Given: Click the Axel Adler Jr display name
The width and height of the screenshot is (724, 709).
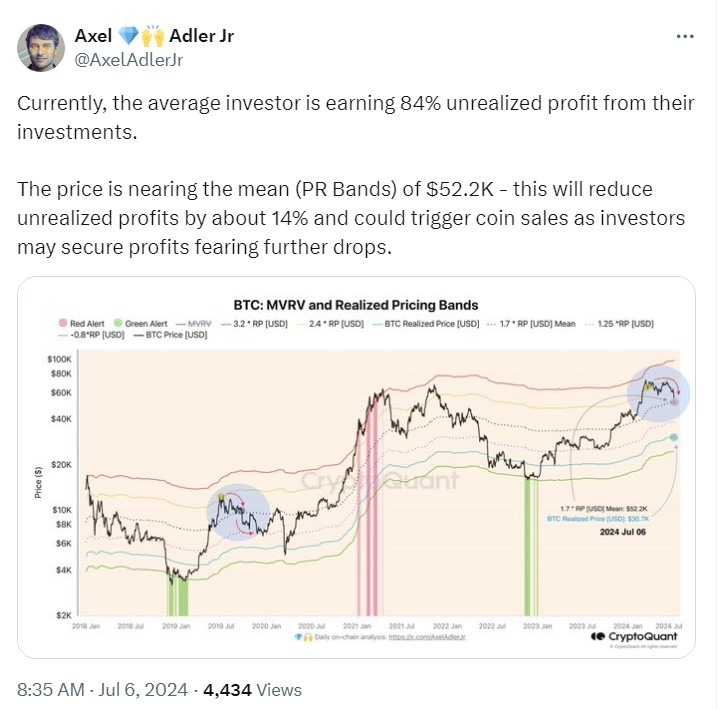Looking at the screenshot, I should click(x=154, y=36).
